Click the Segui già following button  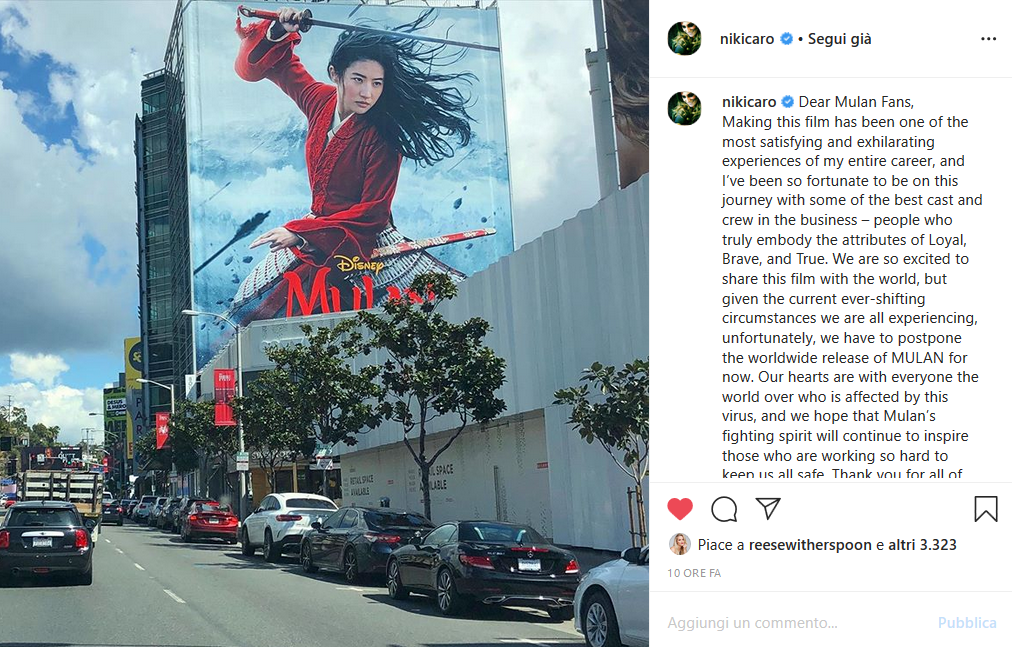[839, 39]
